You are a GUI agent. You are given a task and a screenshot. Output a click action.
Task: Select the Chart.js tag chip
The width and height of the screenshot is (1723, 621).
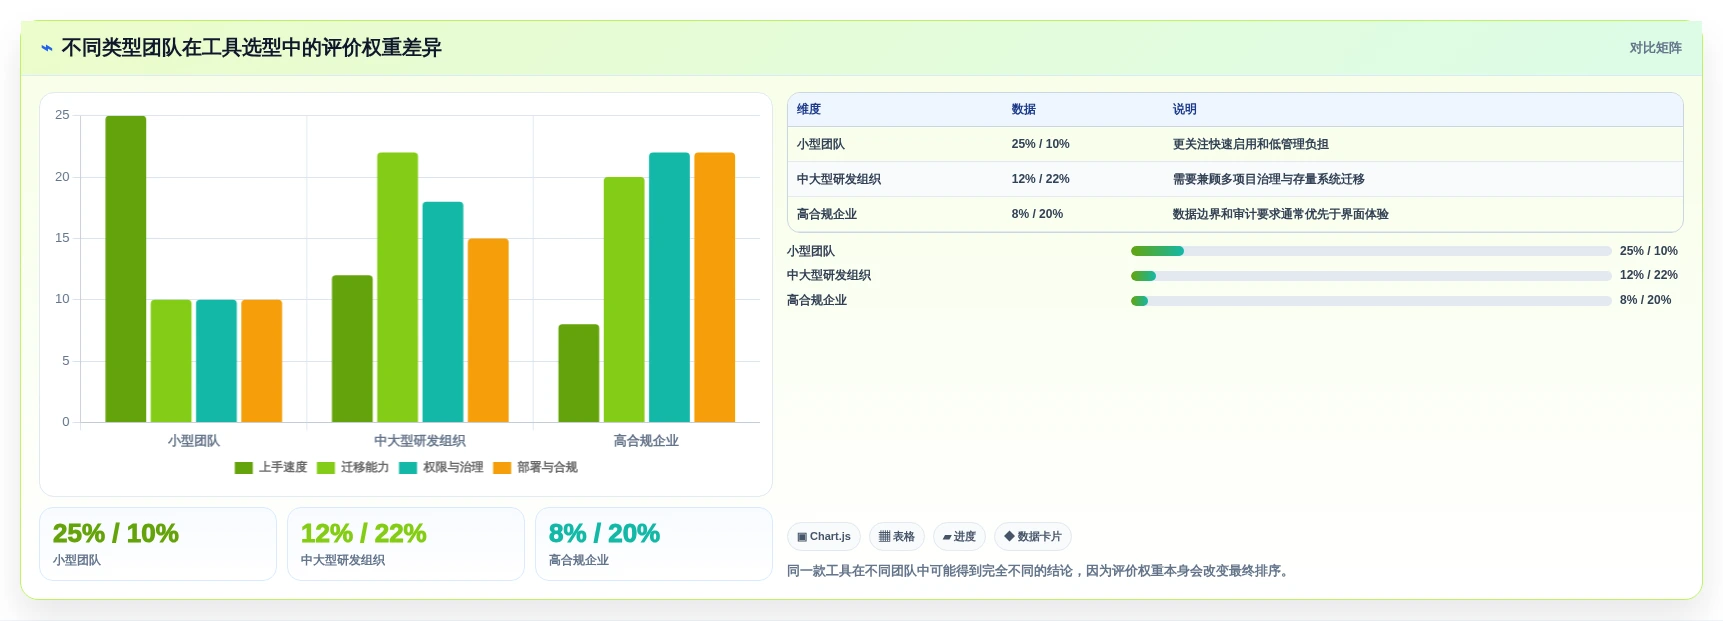coord(824,537)
